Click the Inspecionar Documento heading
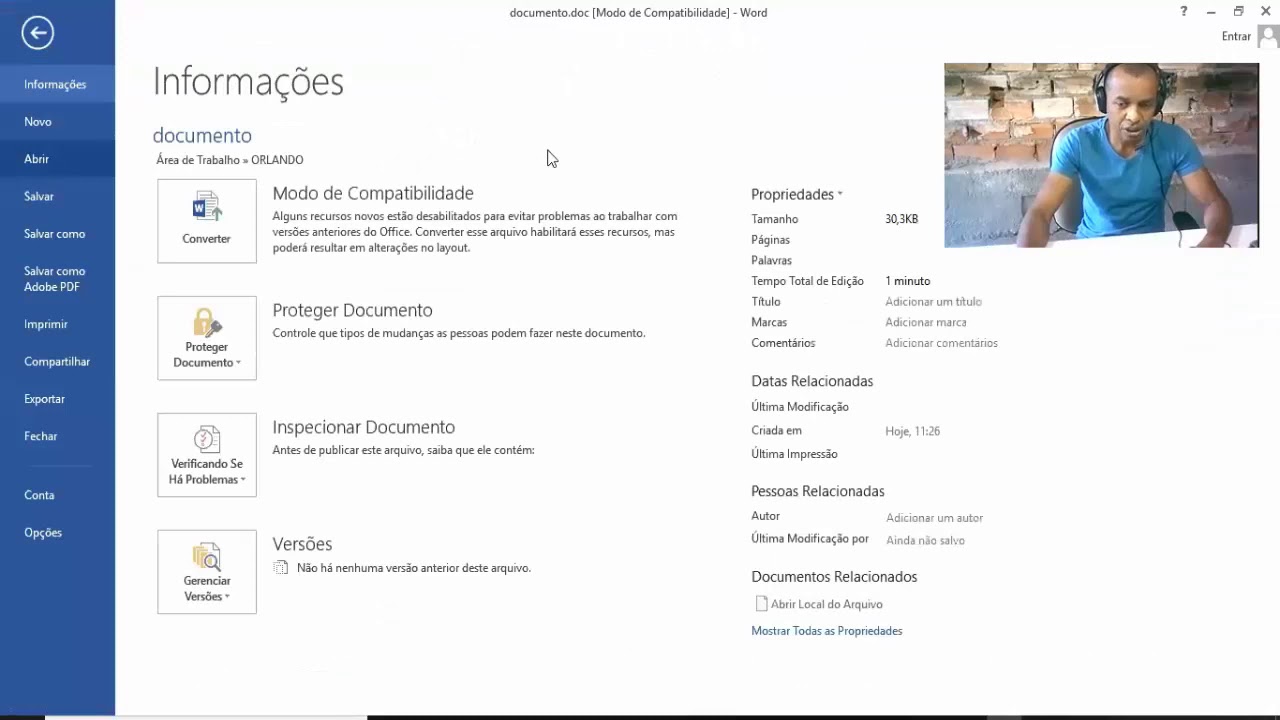This screenshot has width=1280, height=720. [x=363, y=427]
